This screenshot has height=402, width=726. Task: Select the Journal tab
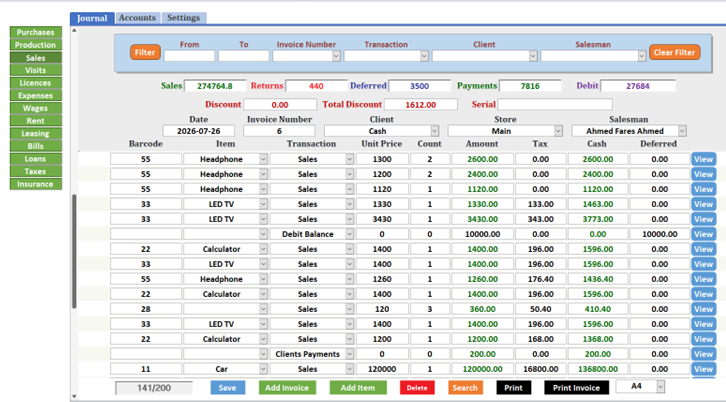(92, 19)
